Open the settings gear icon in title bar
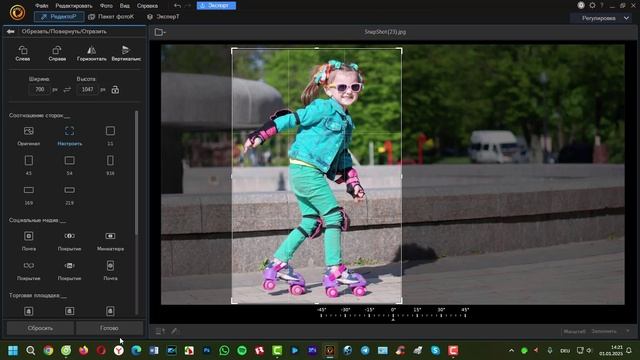Screen dimensions: 640x360 (592, 5)
